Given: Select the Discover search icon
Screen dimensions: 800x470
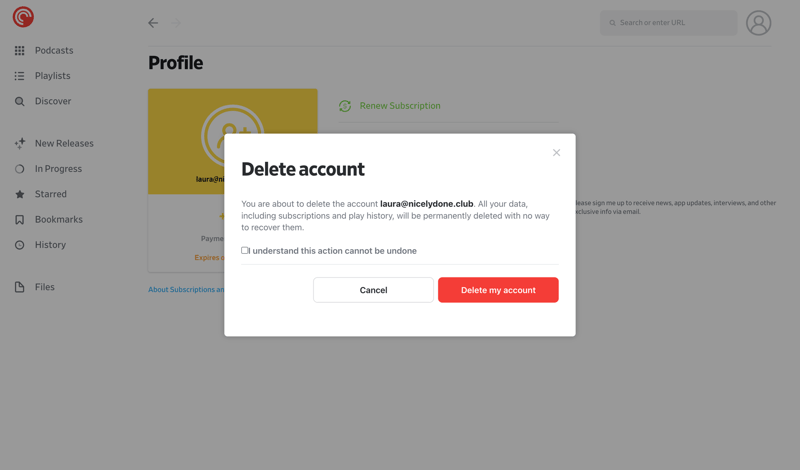Looking at the screenshot, I should [x=19, y=101].
